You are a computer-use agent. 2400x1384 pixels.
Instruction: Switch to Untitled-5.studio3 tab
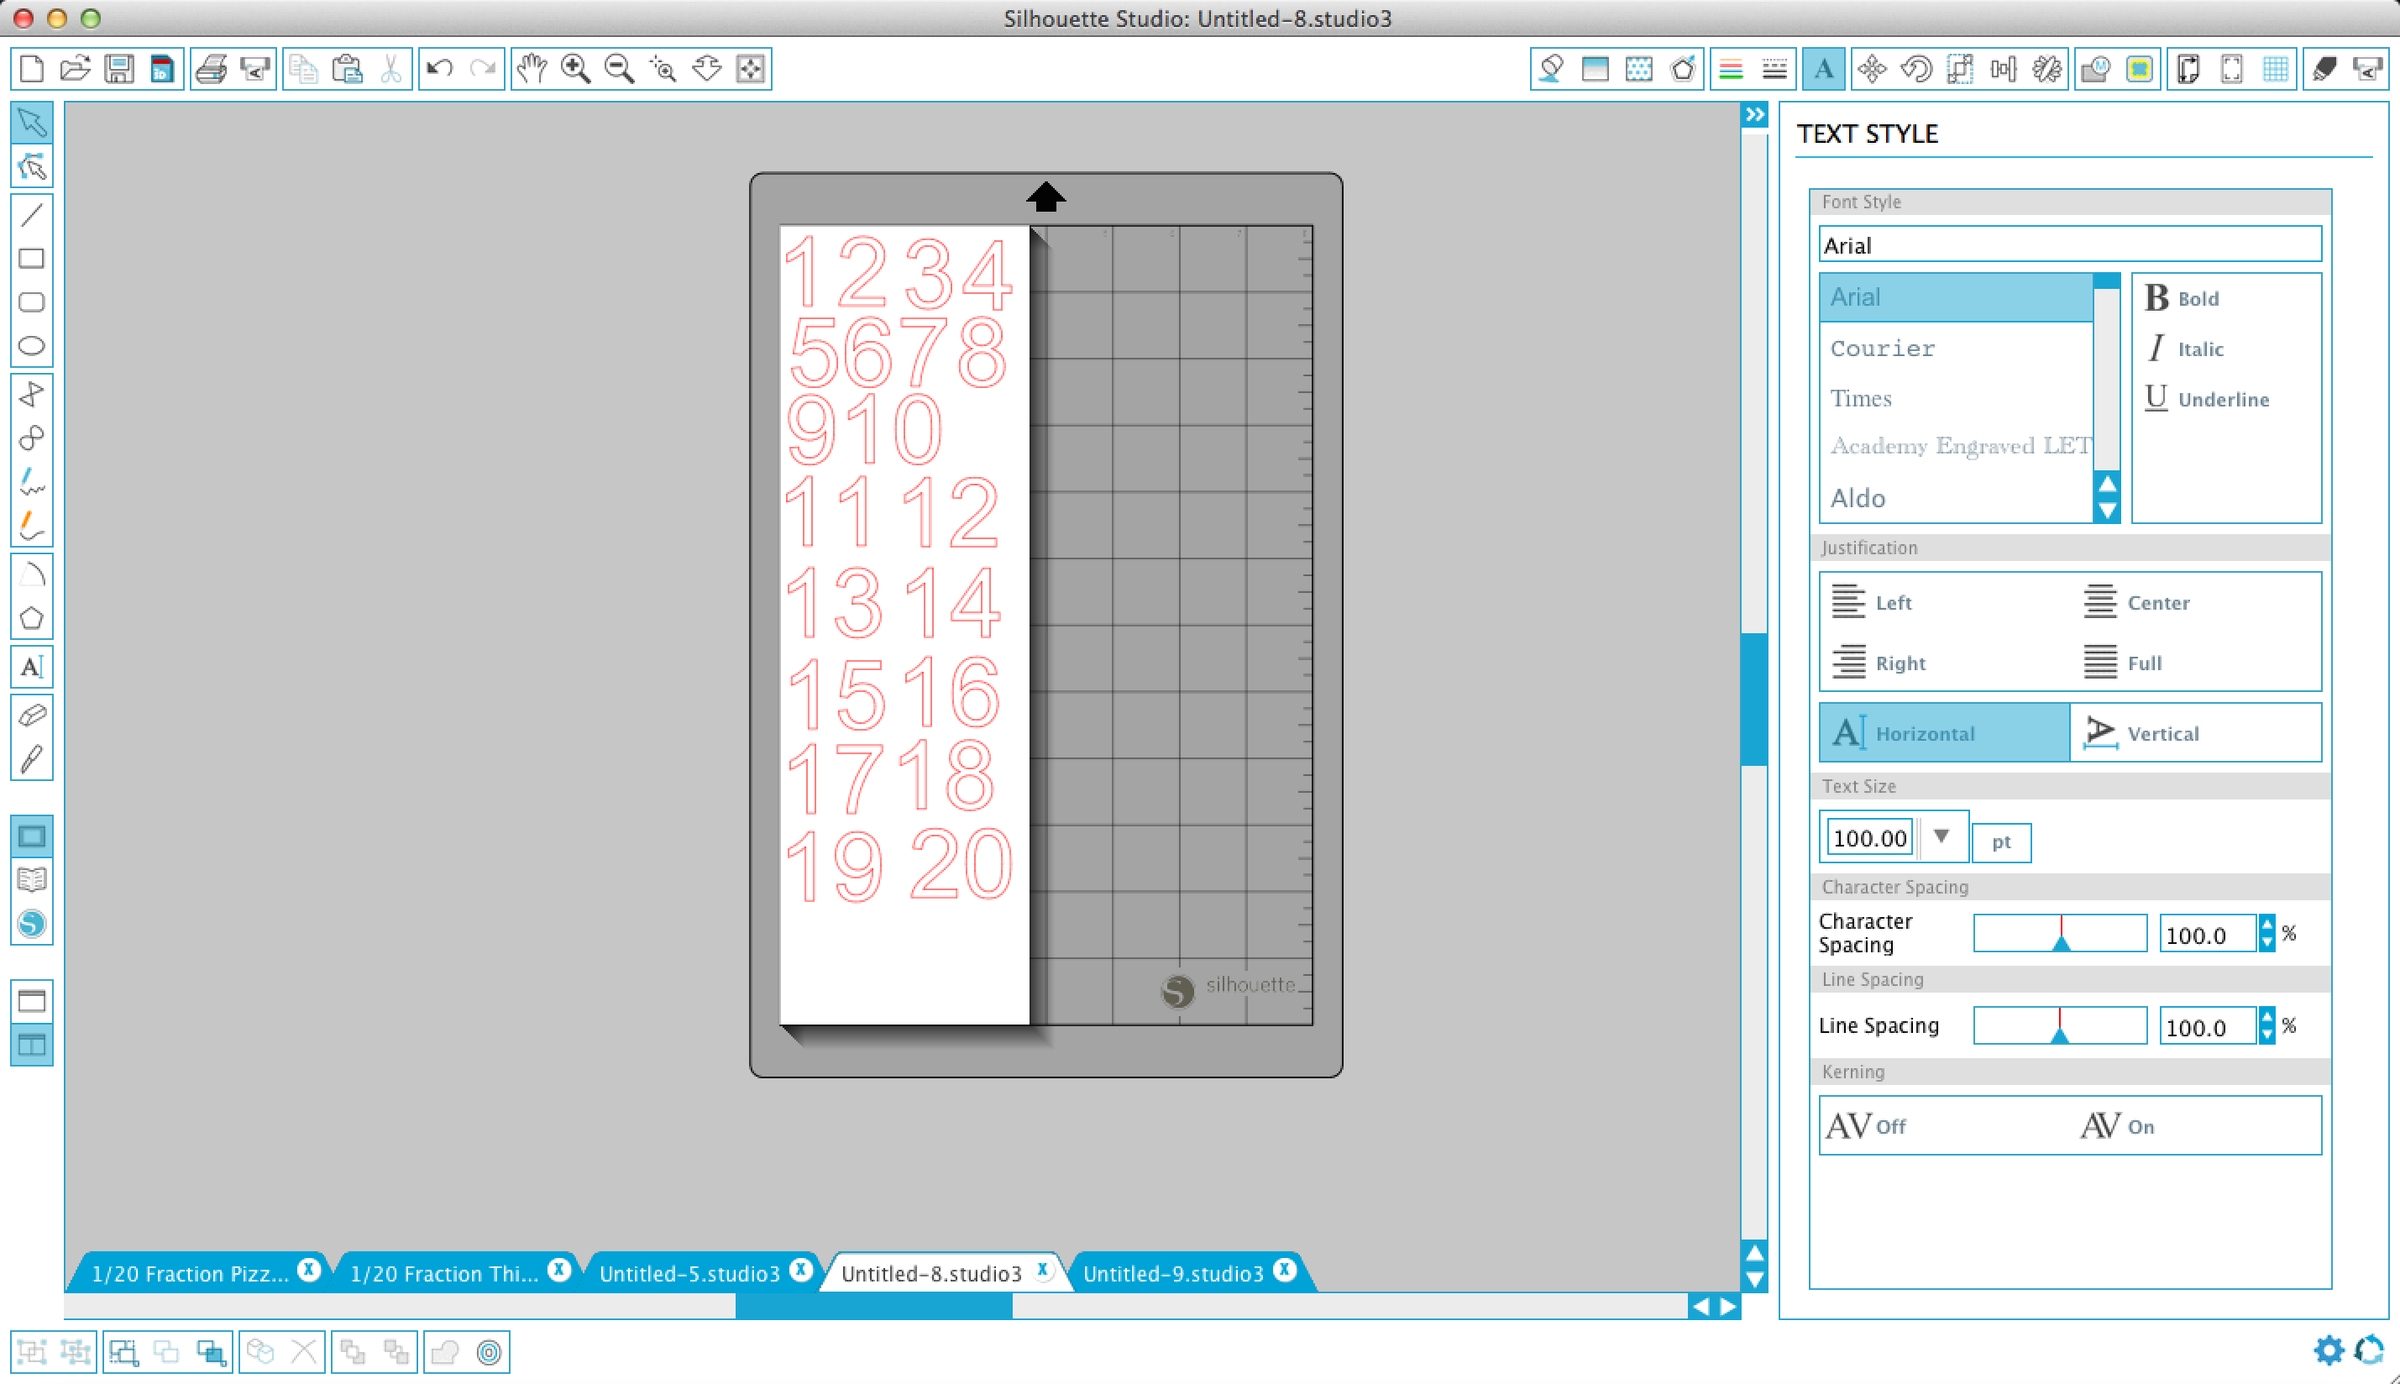click(x=689, y=1273)
